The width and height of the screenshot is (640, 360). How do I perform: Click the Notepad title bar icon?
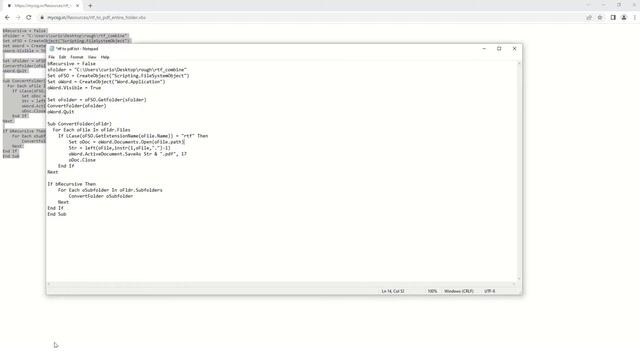[52, 49]
